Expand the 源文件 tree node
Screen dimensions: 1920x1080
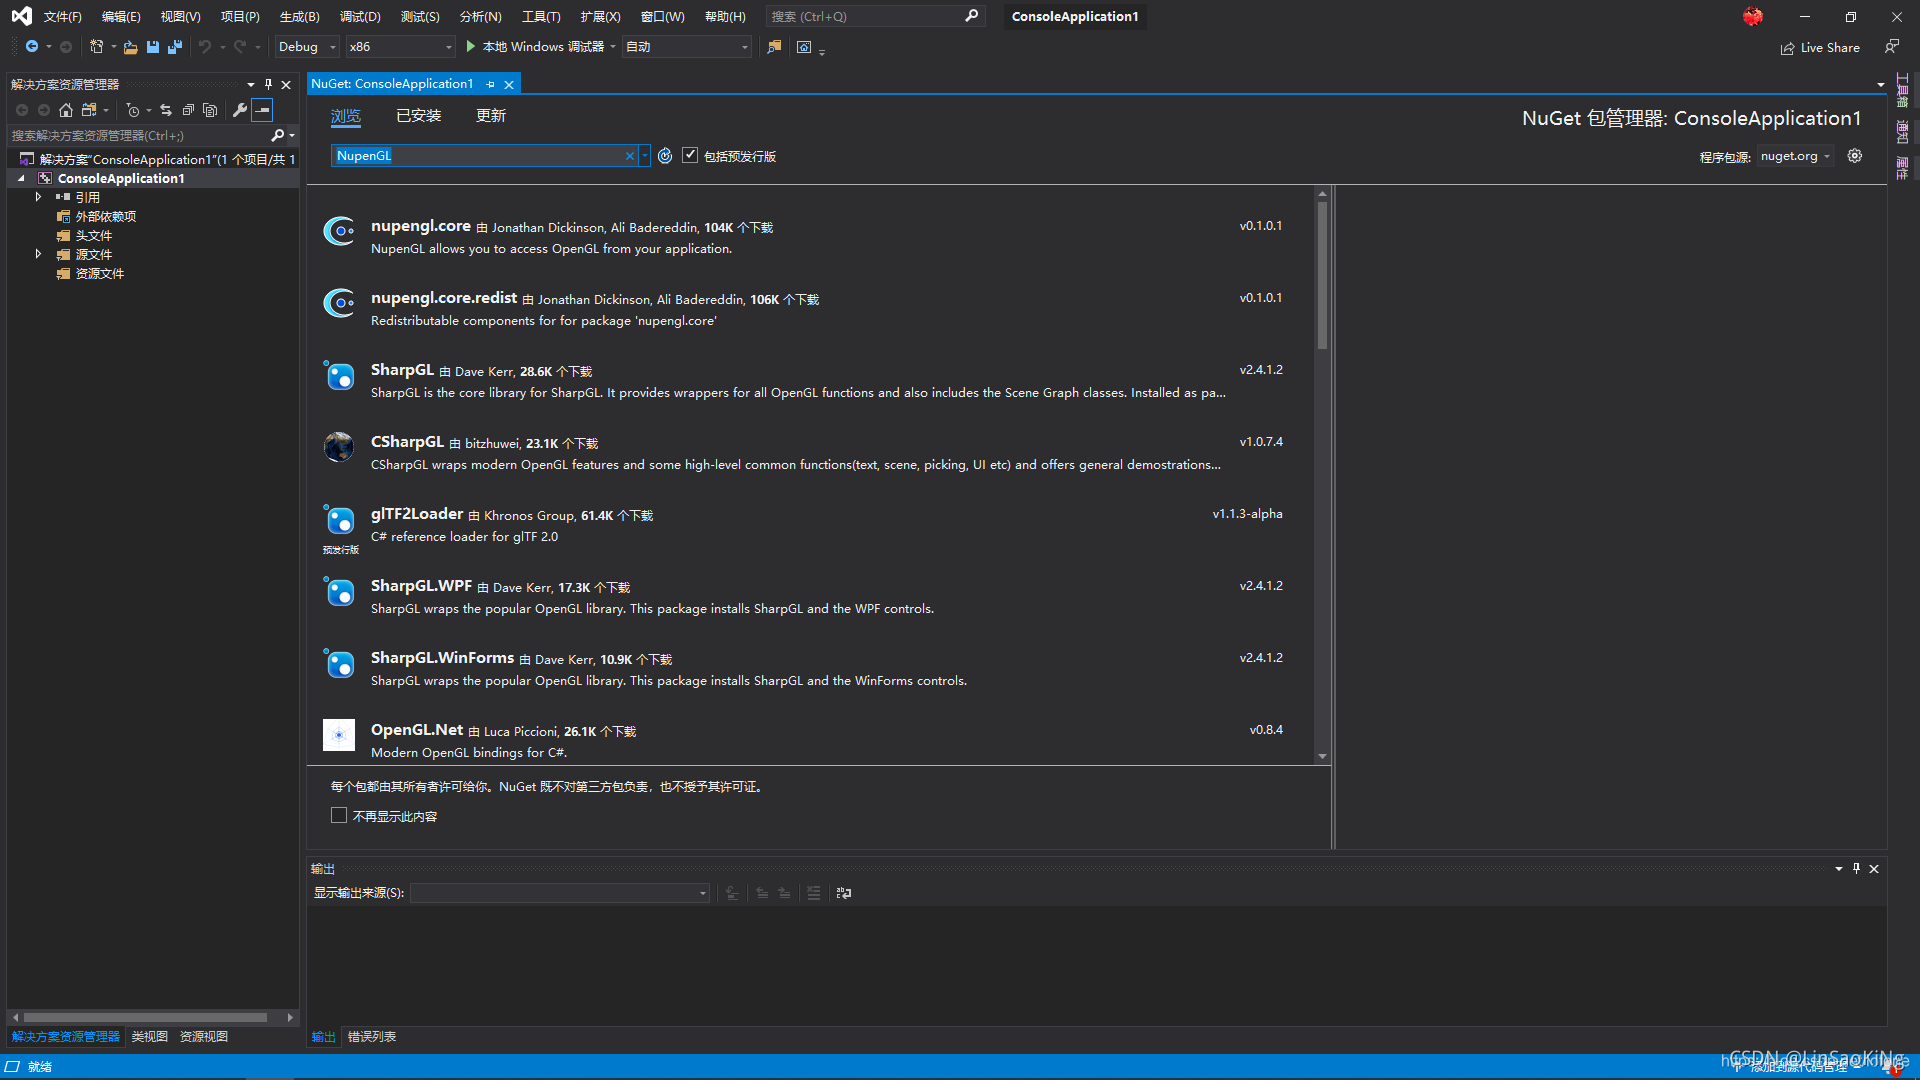point(38,254)
